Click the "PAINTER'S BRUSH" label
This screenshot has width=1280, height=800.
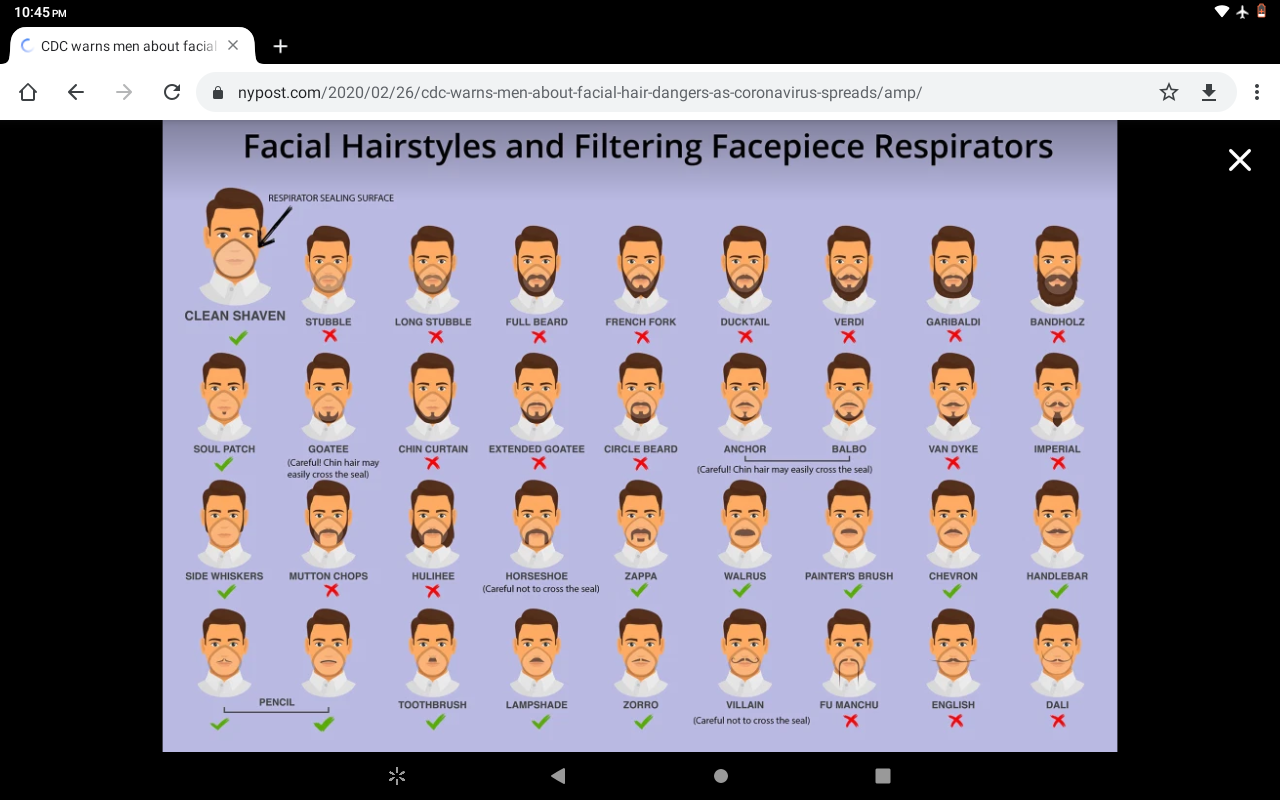point(849,576)
